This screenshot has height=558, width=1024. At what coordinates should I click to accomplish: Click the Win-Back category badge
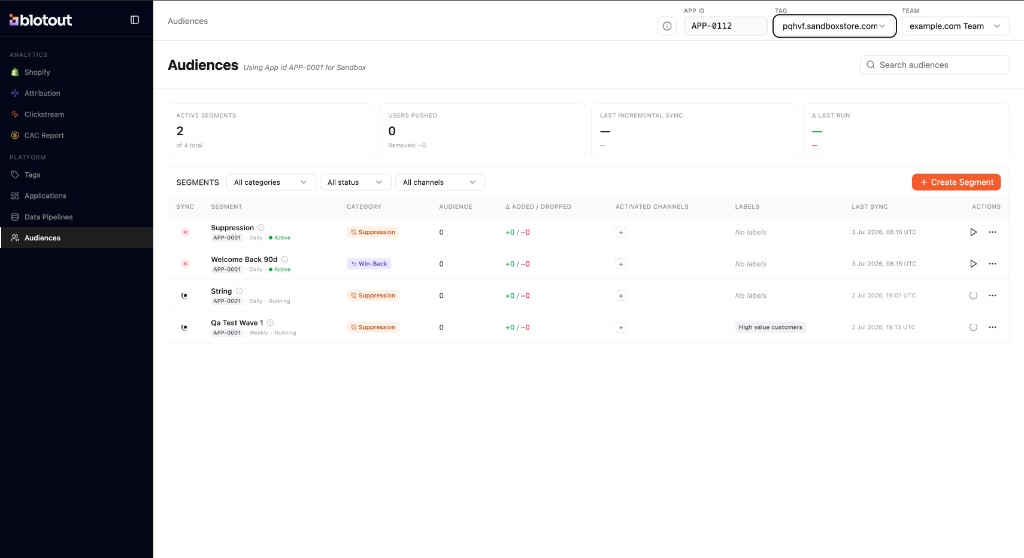pos(369,264)
